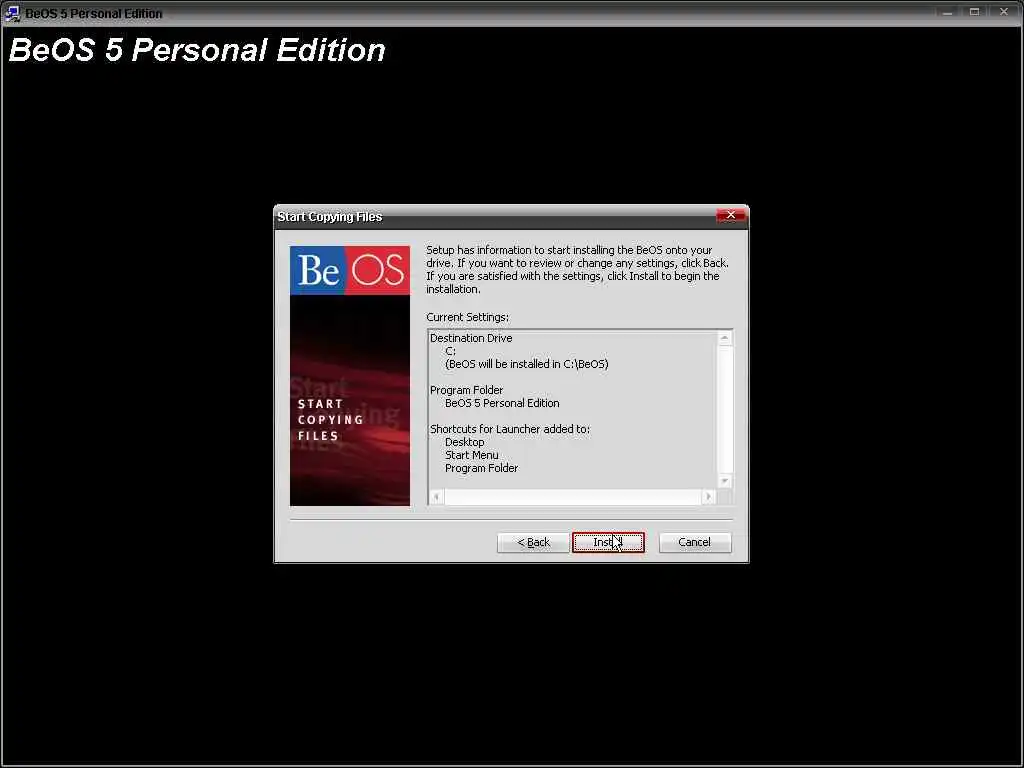Viewport: 1024px width, 768px height.
Task: Close the Start Copying Files dialog
Action: (731, 216)
